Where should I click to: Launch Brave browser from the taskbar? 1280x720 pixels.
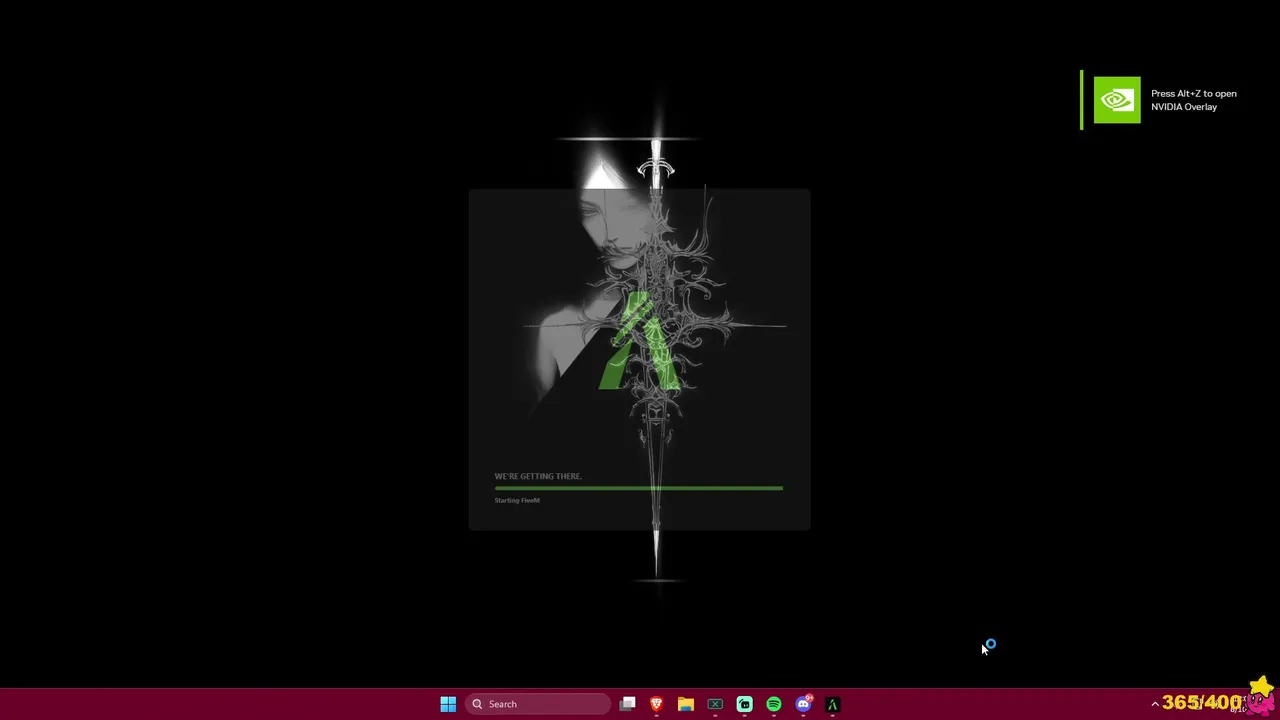[x=656, y=704]
